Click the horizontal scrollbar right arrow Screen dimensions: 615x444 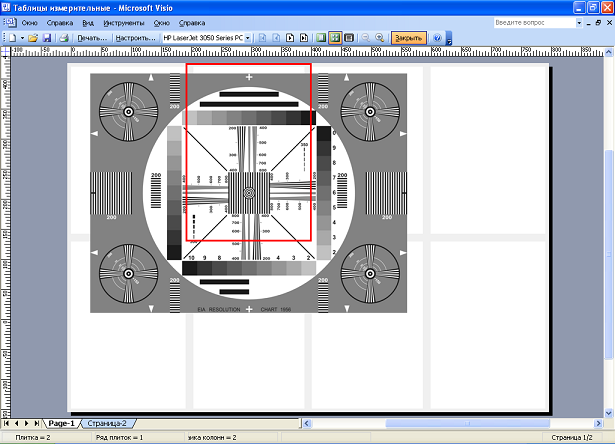pyautogui.click(x=599, y=423)
